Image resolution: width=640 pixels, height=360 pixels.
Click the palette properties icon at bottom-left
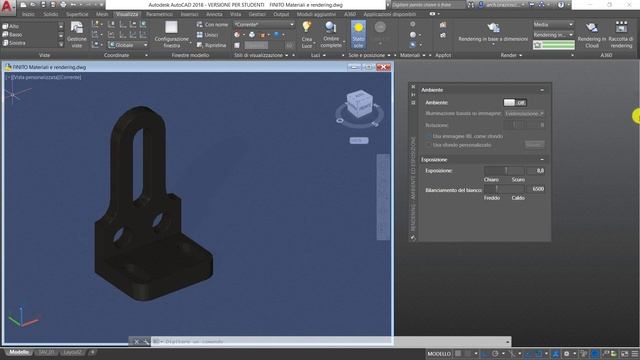click(413, 237)
